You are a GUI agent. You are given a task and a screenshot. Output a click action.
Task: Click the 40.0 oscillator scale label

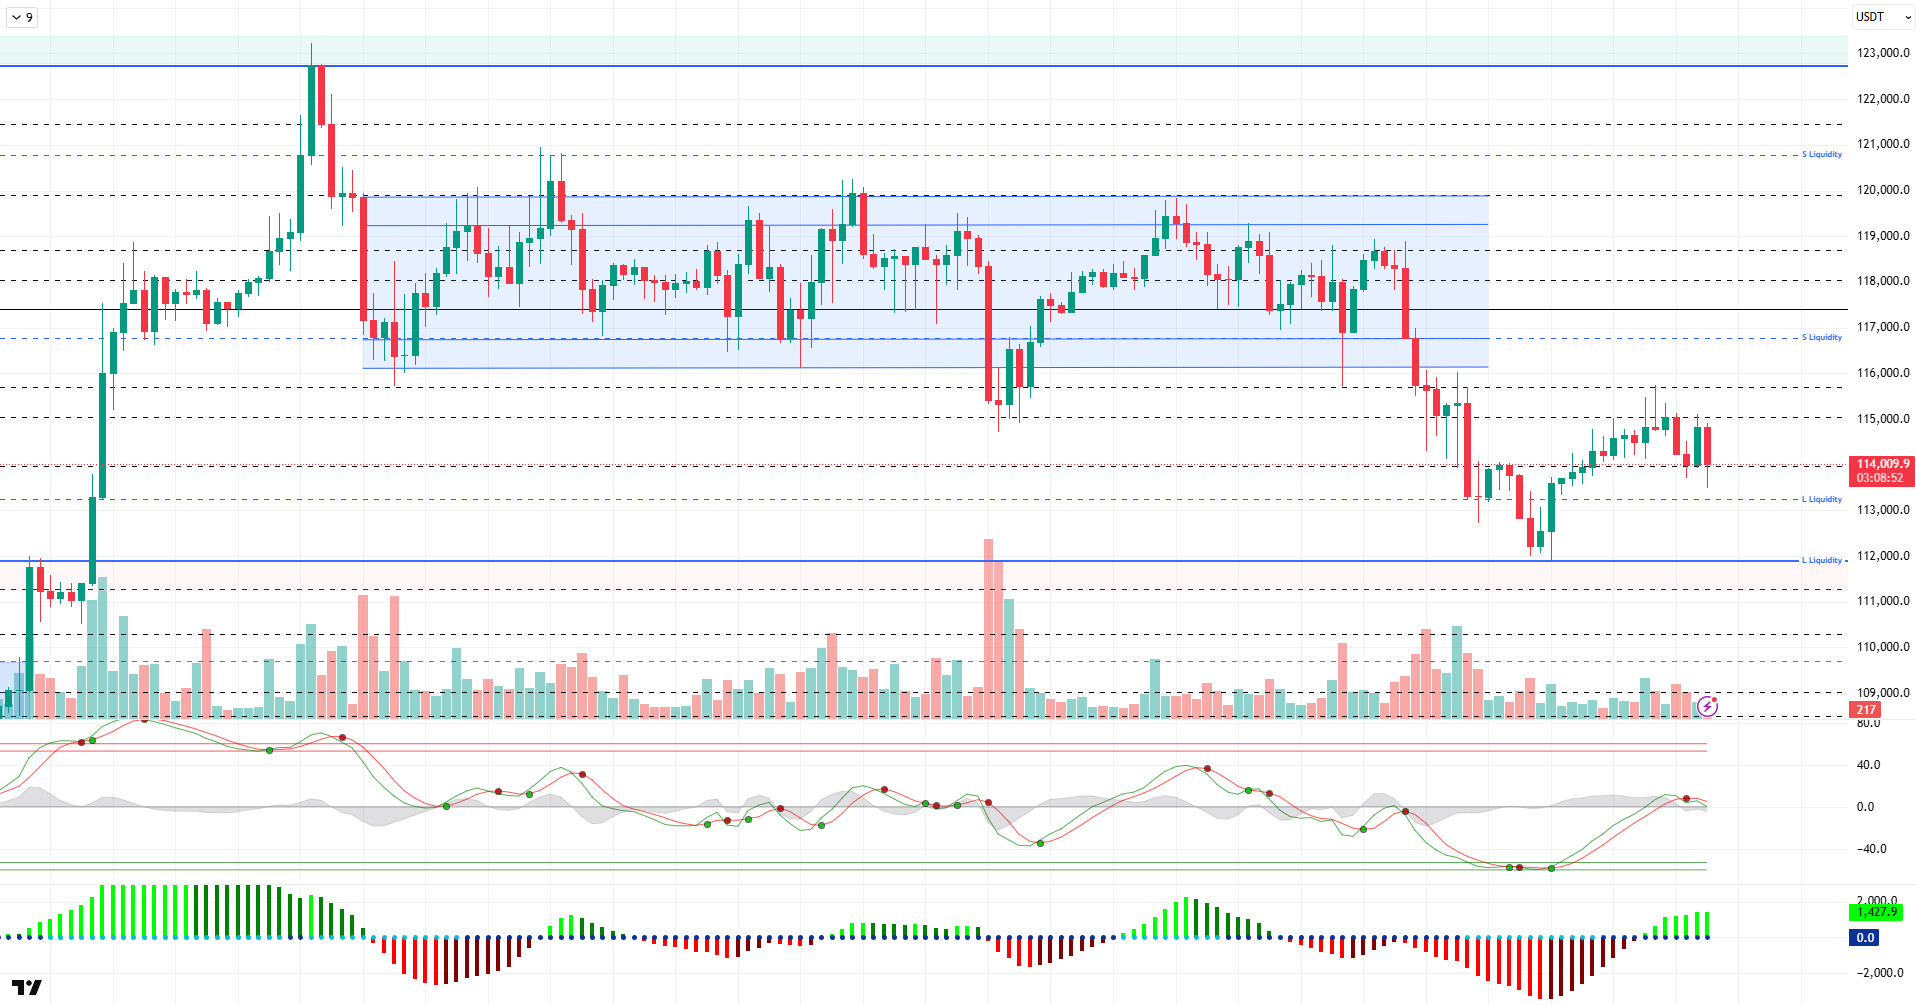pyautogui.click(x=1868, y=765)
